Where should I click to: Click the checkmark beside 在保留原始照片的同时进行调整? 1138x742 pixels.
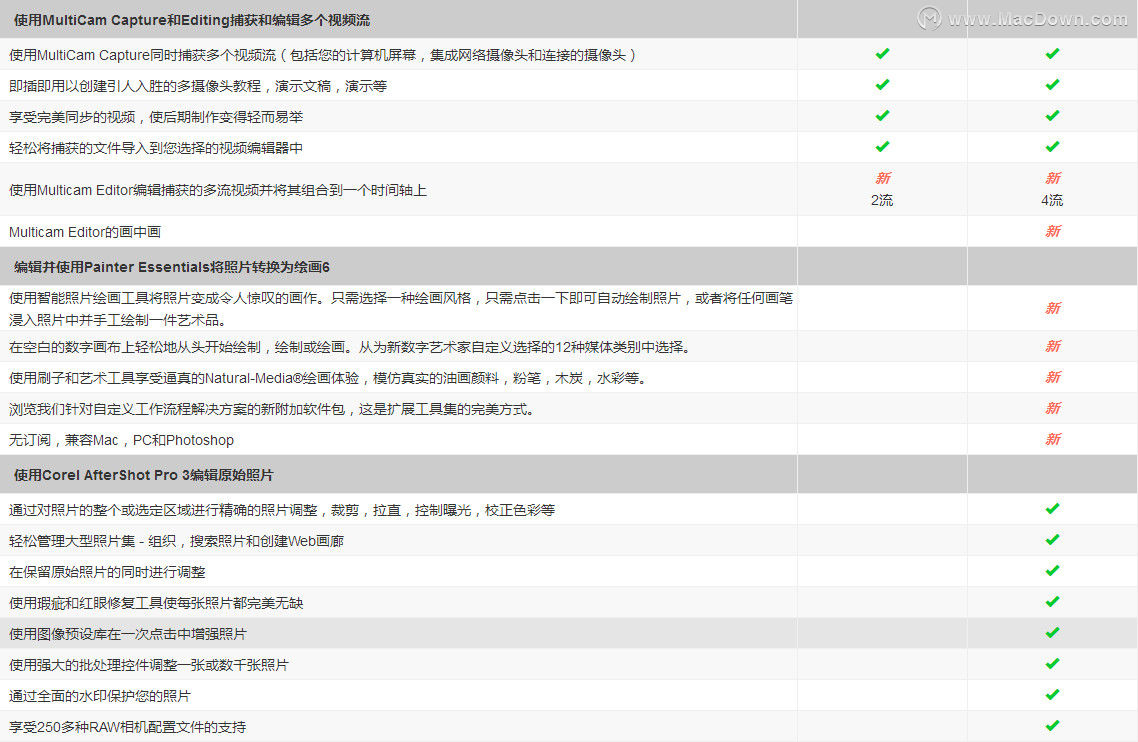(1052, 571)
